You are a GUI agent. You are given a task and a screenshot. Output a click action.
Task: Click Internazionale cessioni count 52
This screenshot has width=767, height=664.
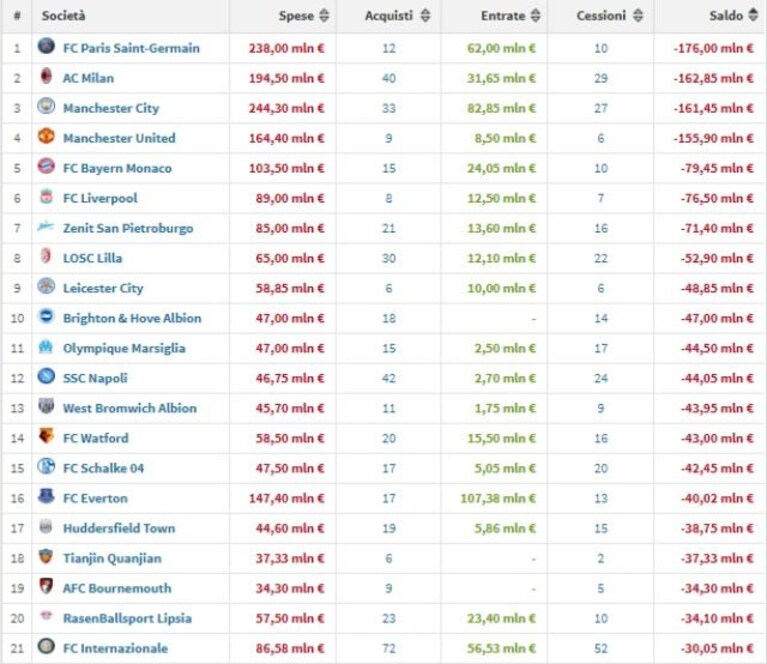coord(601,648)
